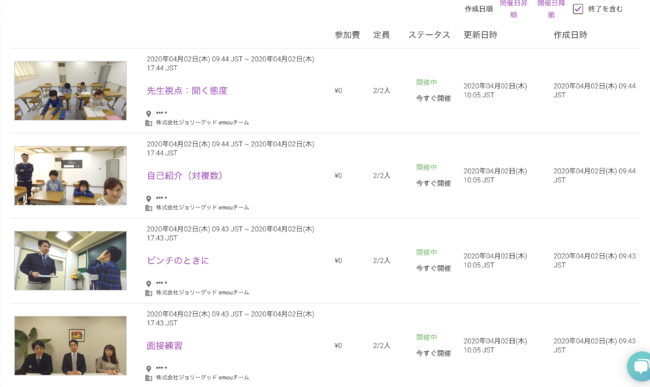The image size is (650, 387).
Task: Toggle the 終了を含む checkbox
Action: pos(578,9)
